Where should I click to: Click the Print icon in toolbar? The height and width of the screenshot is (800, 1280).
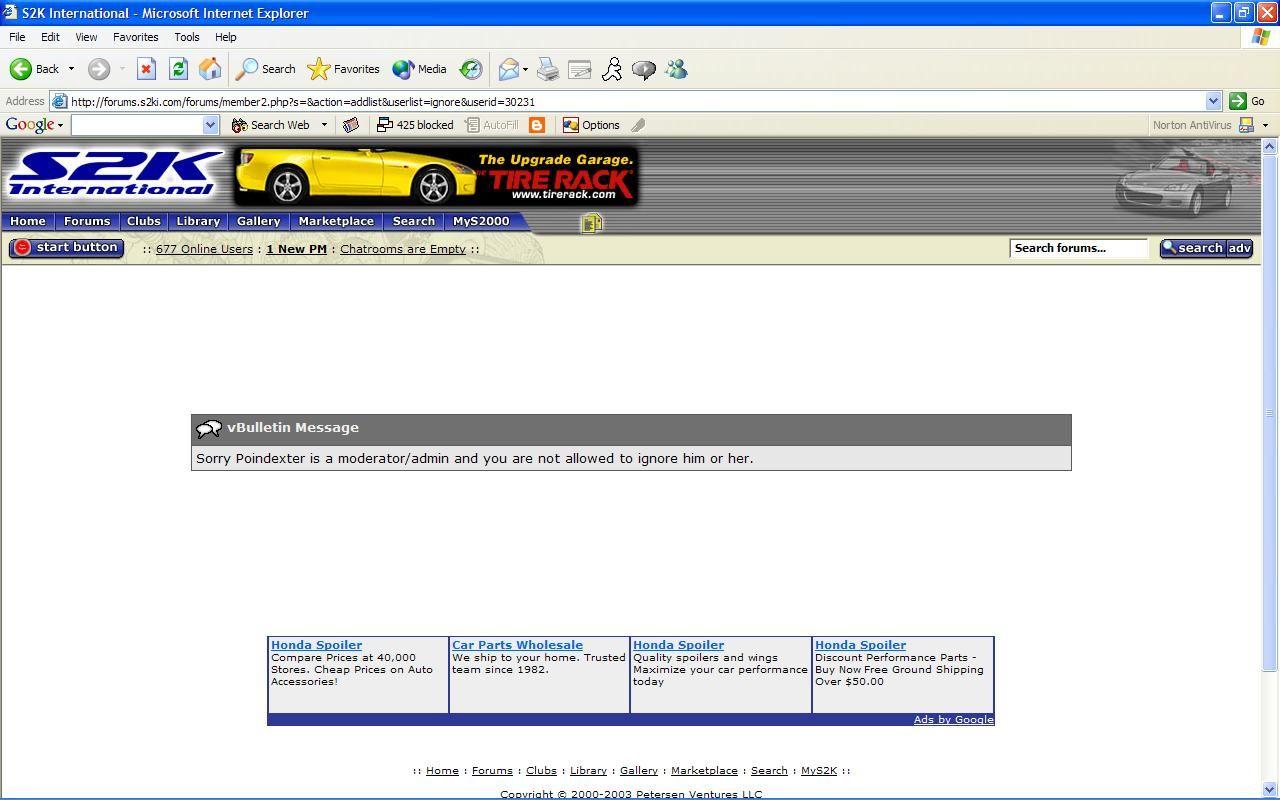pyautogui.click(x=548, y=69)
